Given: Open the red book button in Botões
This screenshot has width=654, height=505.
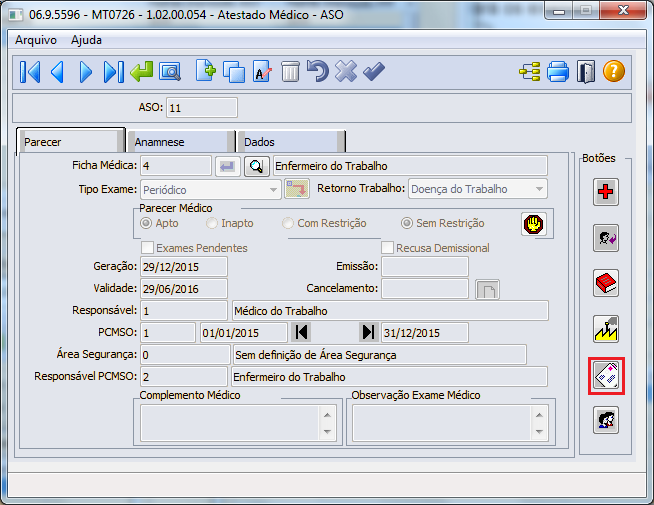Looking at the screenshot, I should coord(606,283).
